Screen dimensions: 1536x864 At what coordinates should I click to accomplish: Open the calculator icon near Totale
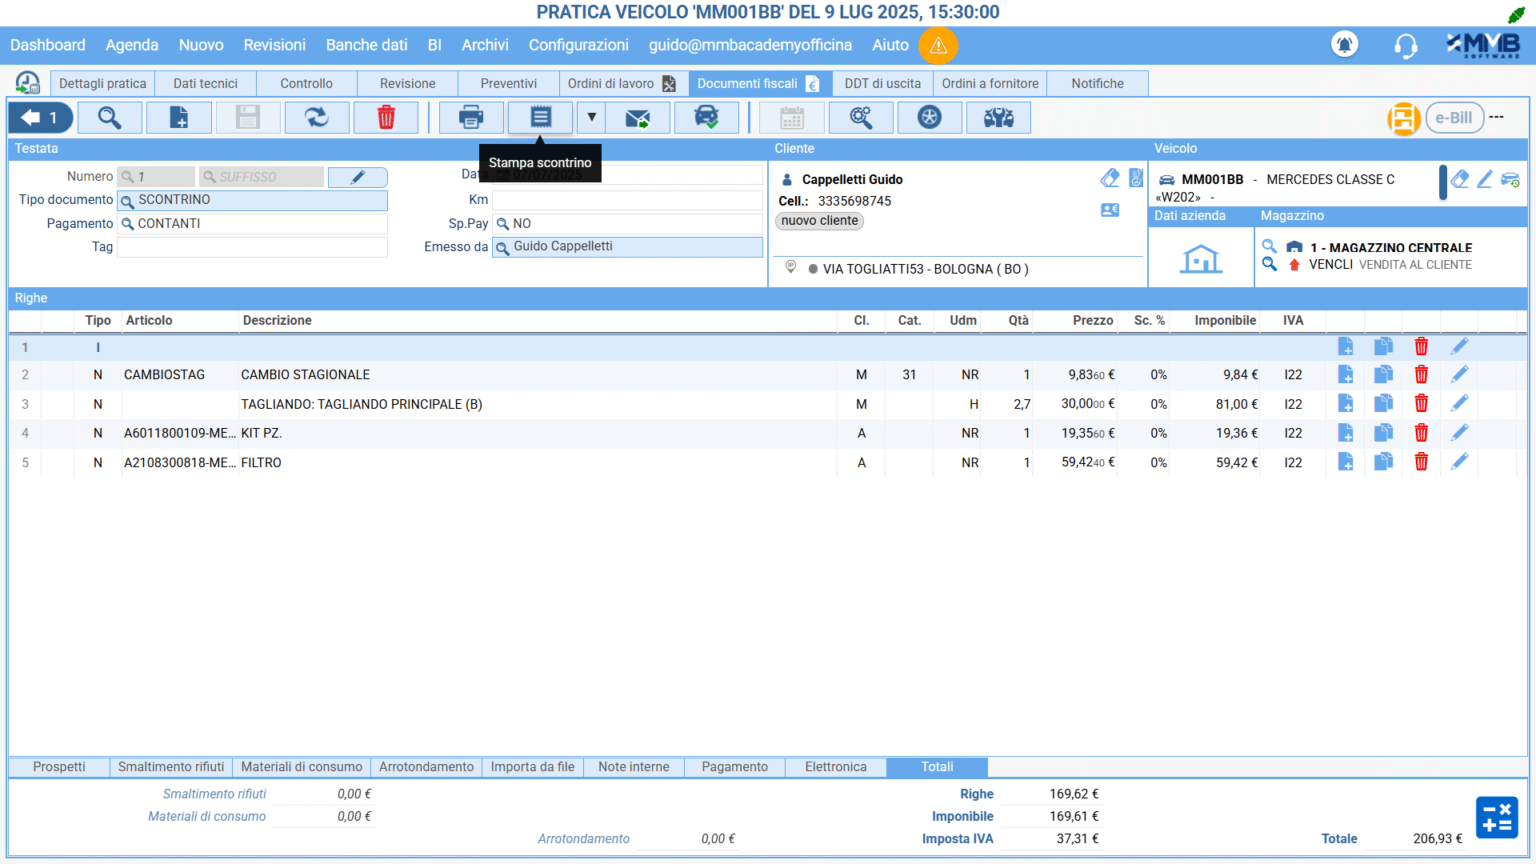coord(1496,817)
